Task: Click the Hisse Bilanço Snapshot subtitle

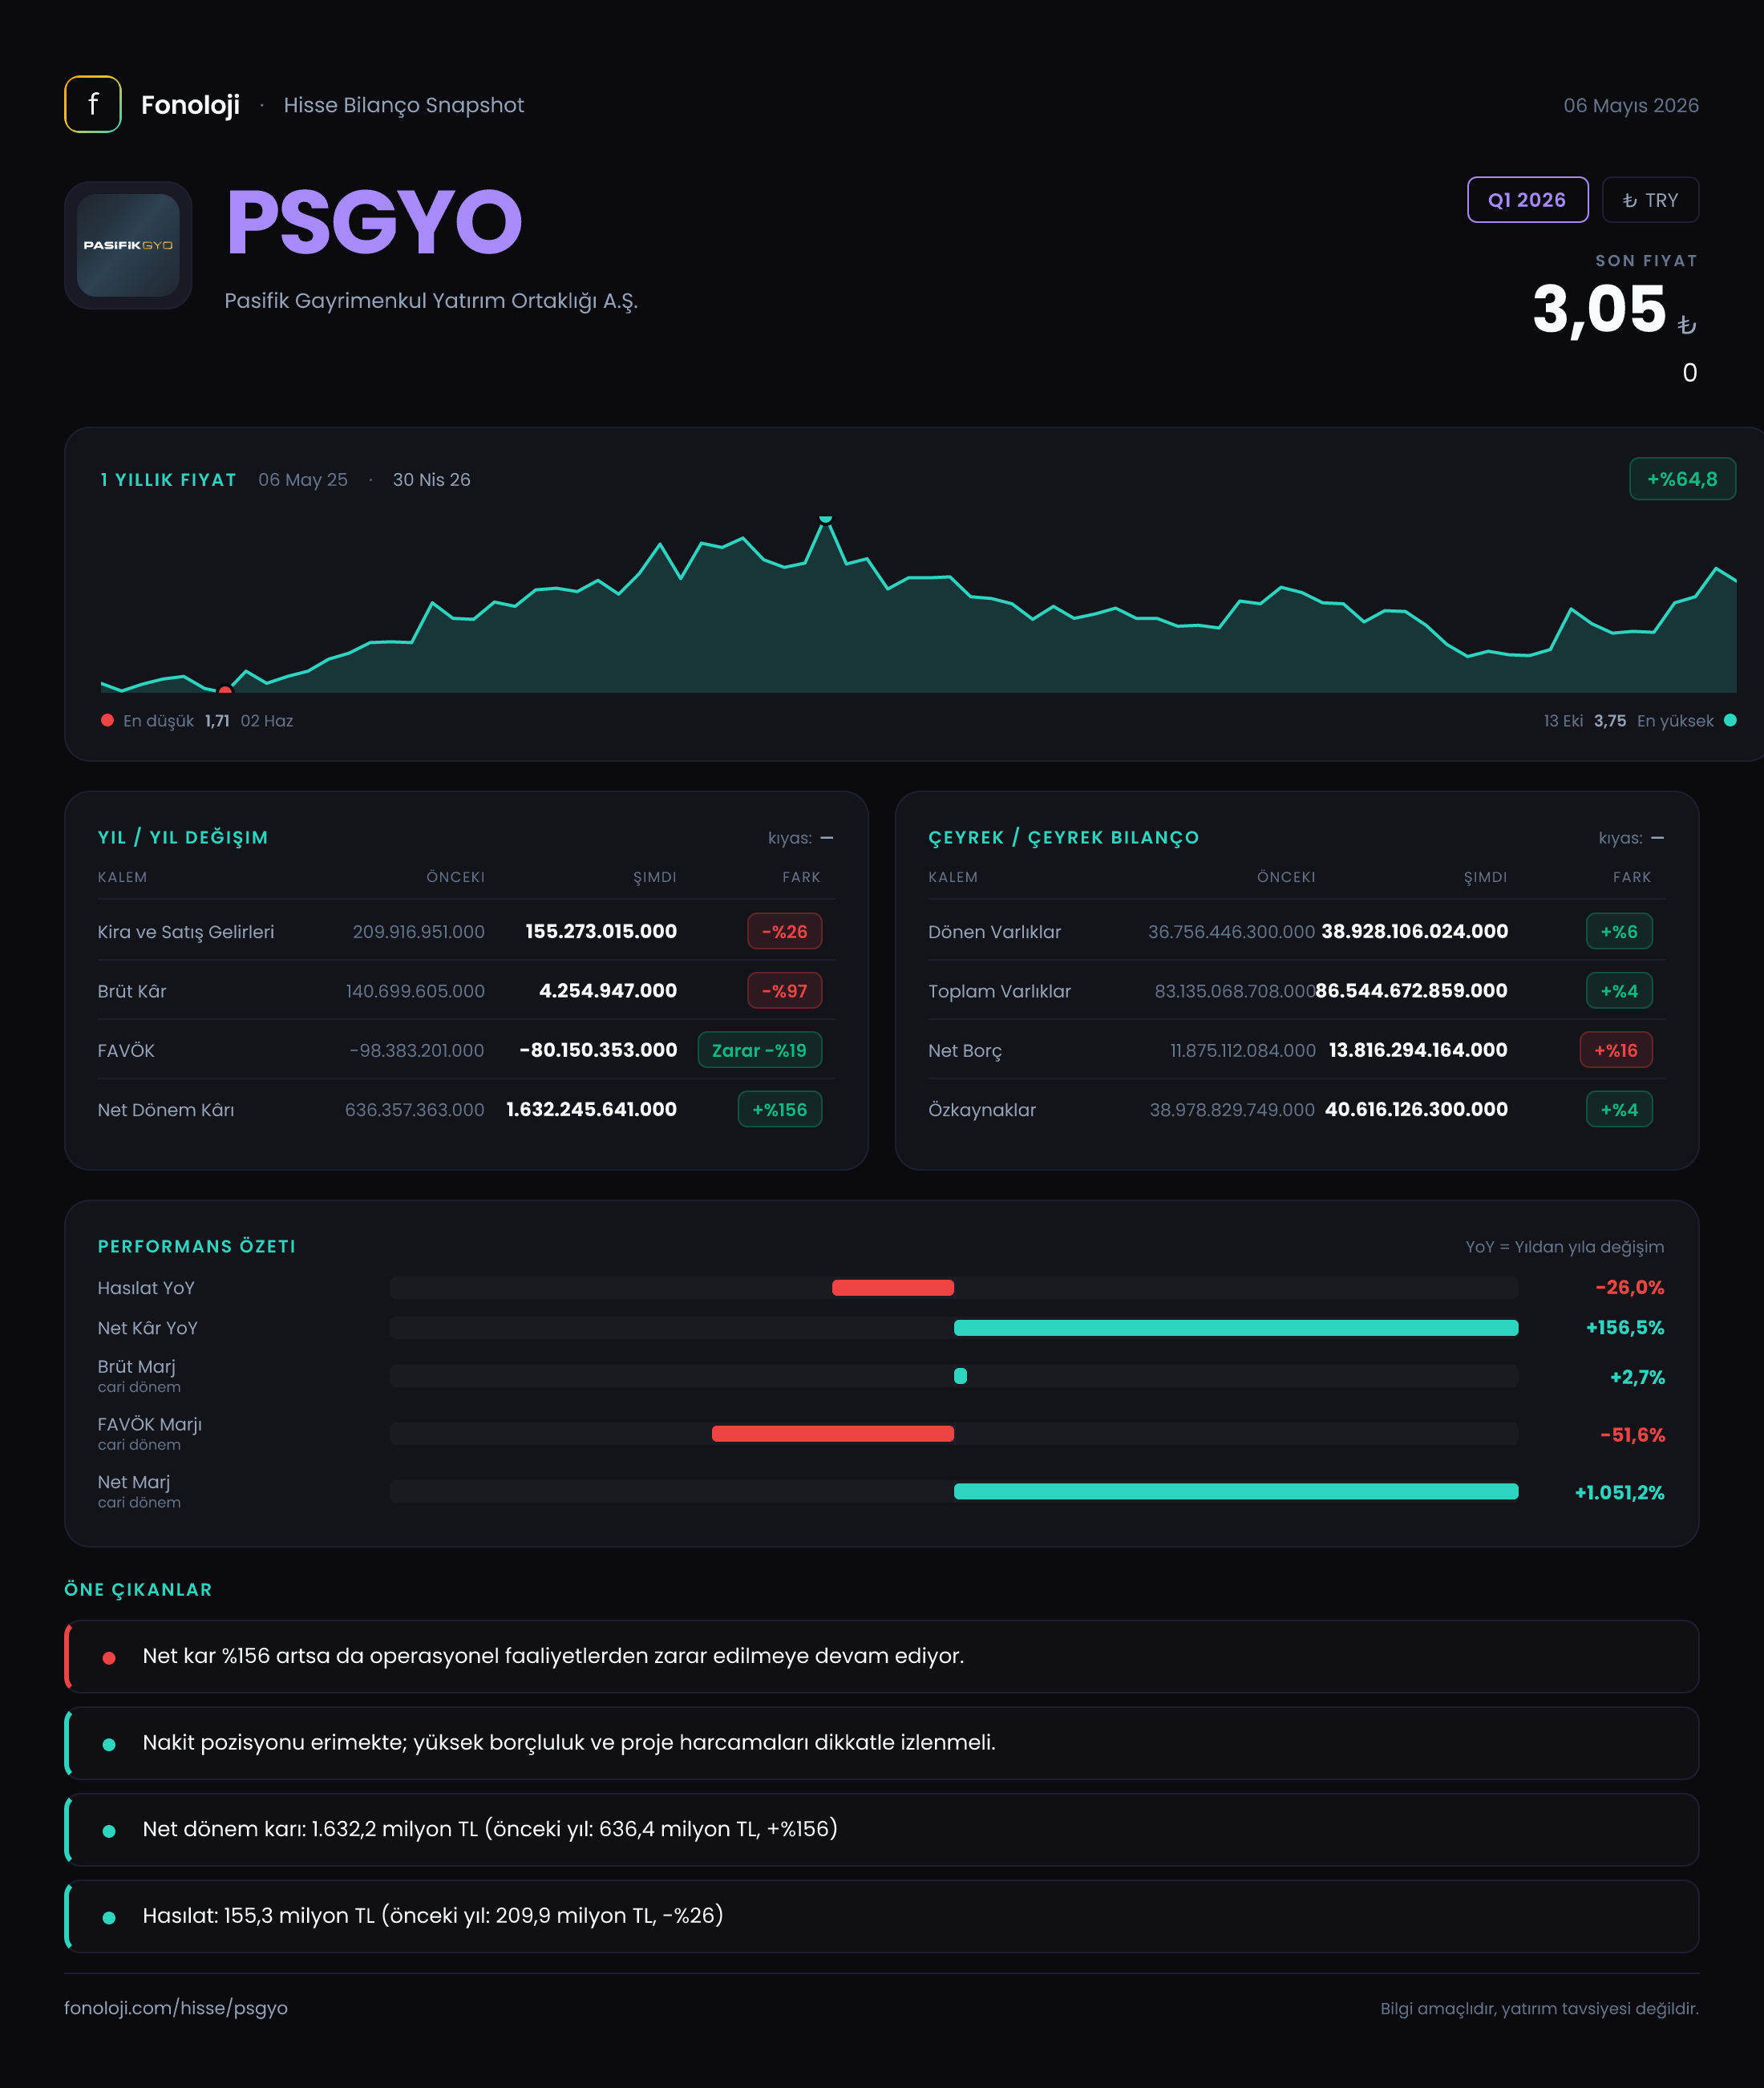Action: pos(403,105)
